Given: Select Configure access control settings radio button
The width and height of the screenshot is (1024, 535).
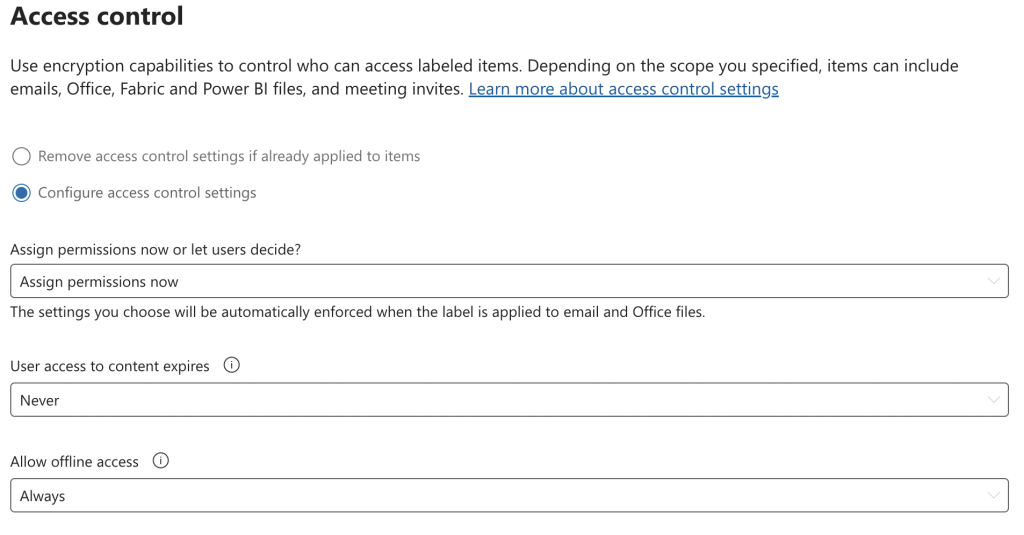Looking at the screenshot, I should [x=21, y=193].
